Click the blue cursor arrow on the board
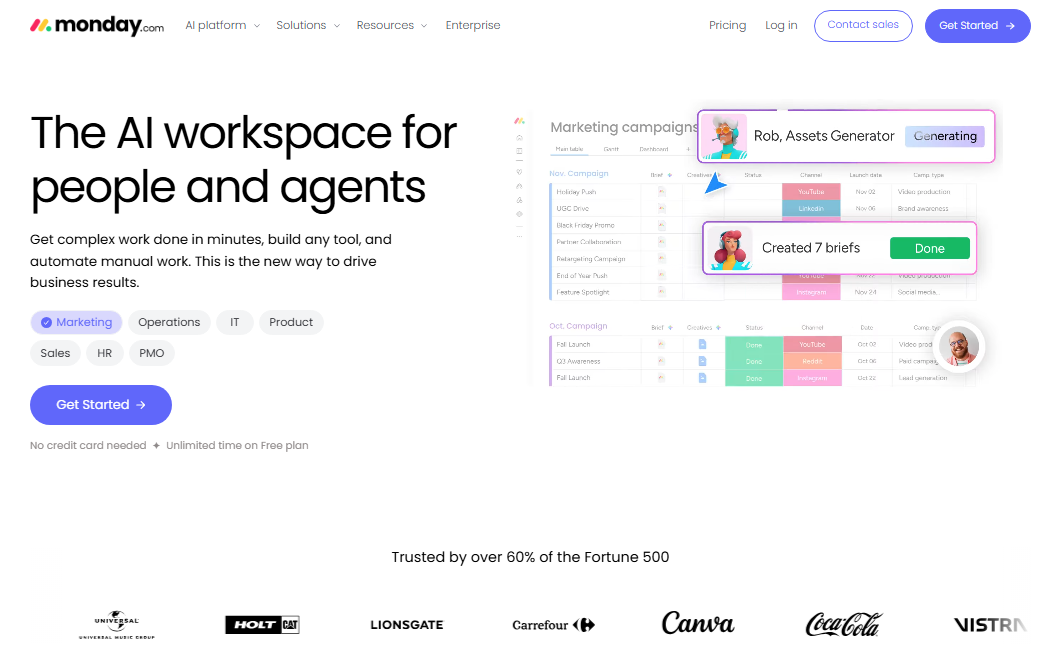 tap(715, 183)
